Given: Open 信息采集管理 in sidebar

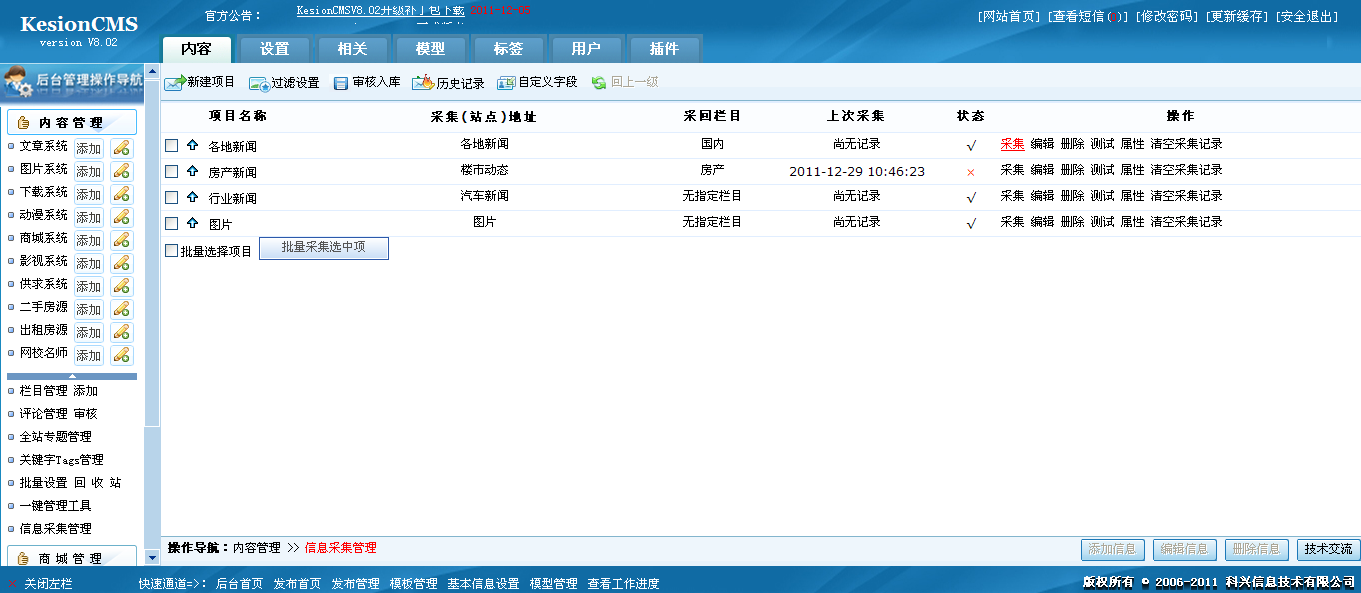Looking at the screenshot, I should [x=56, y=528].
